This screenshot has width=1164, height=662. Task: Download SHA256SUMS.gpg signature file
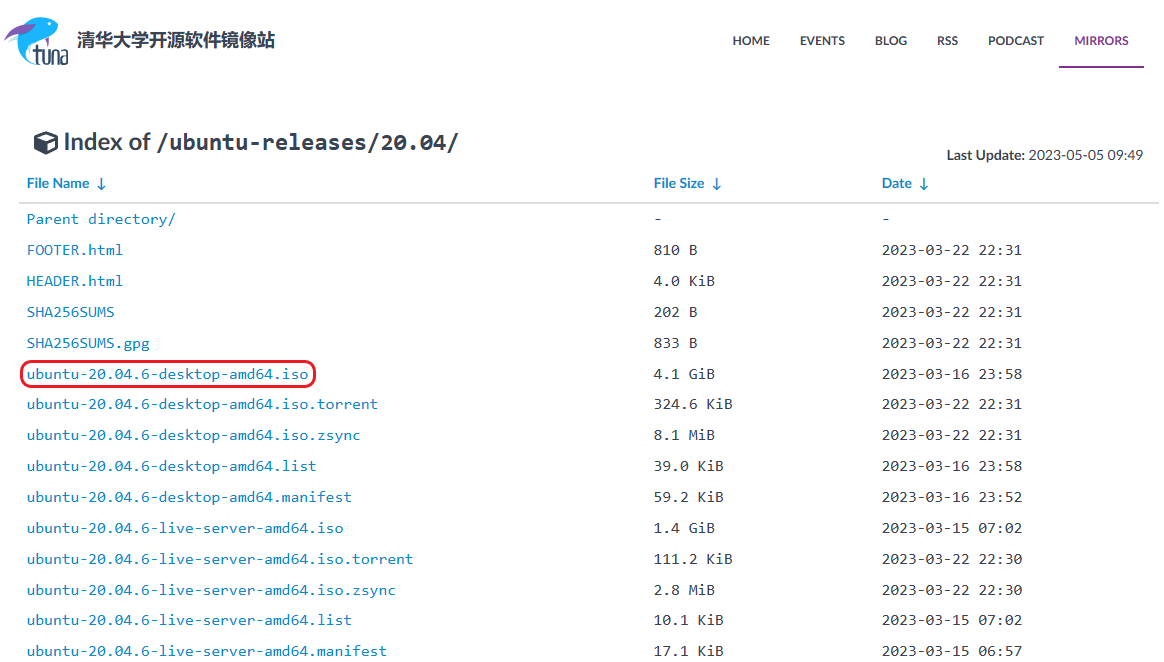click(88, 344)
